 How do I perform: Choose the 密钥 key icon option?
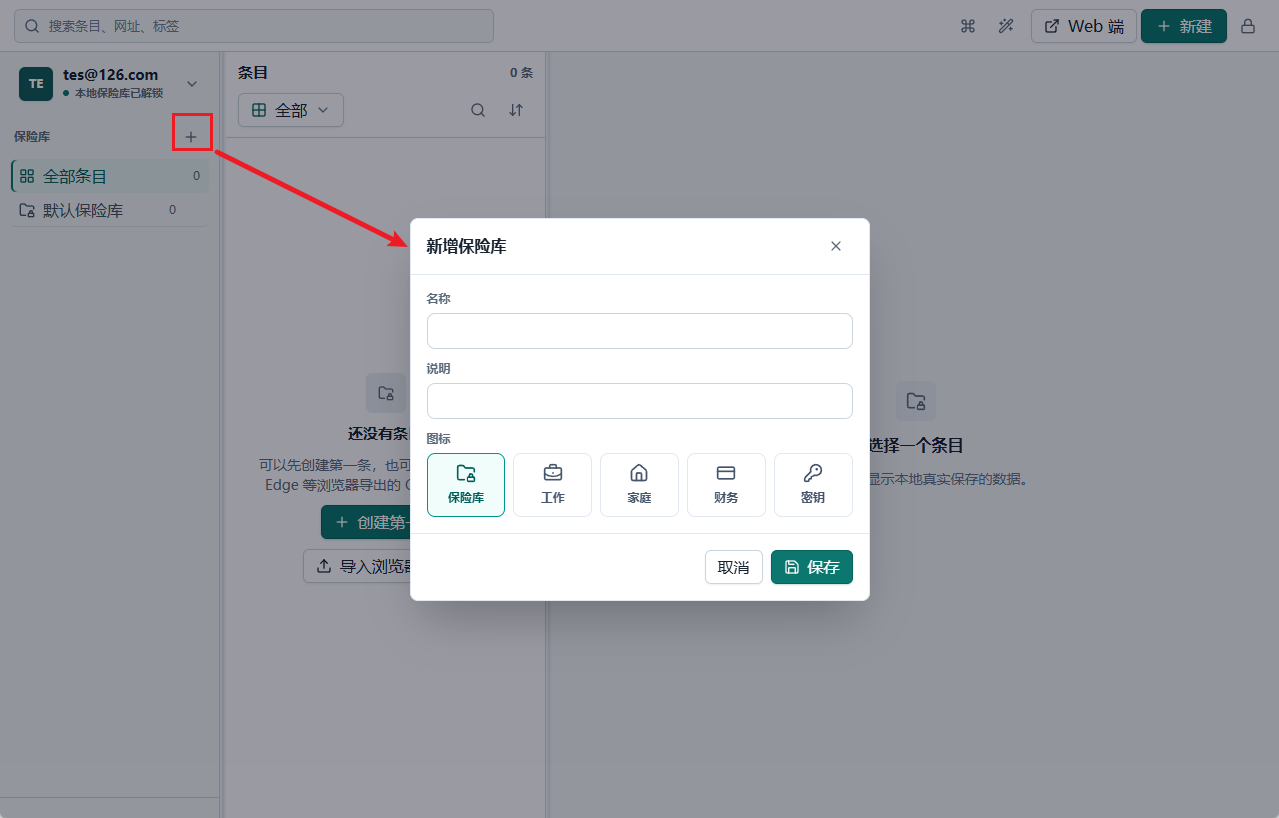813,485
